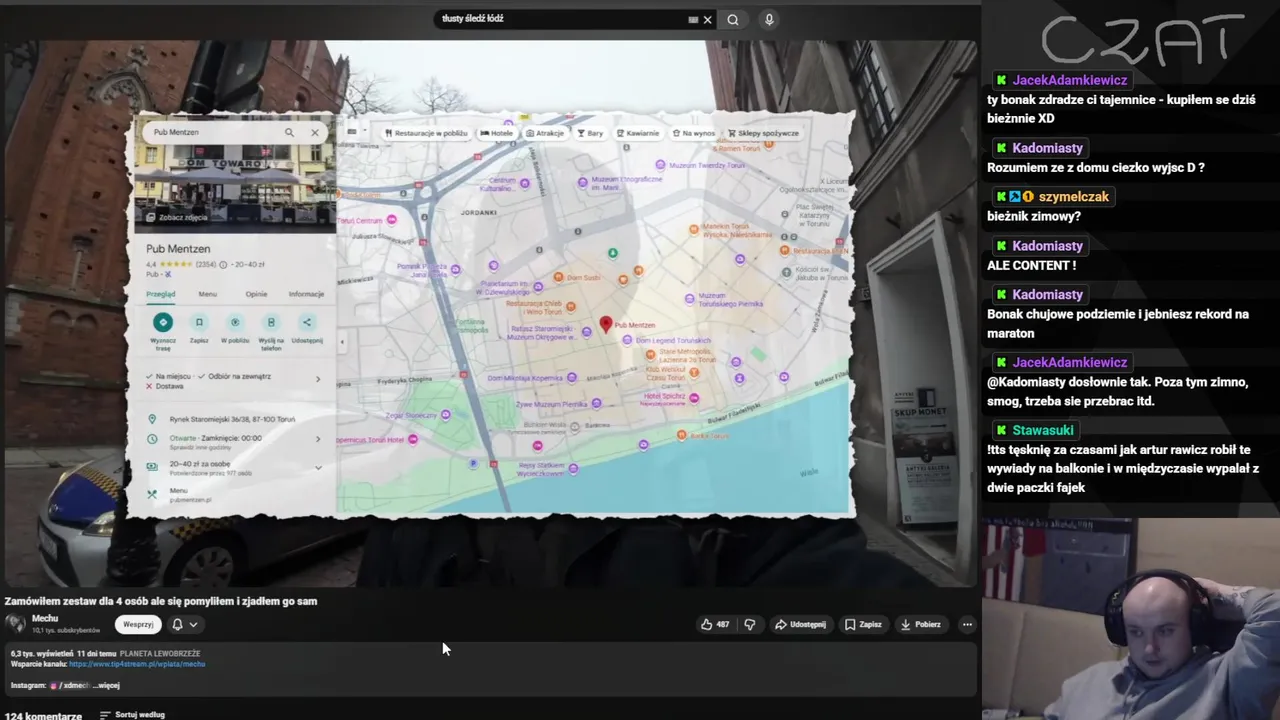Click the YouTube search magnifier button

tap(733, 19)
